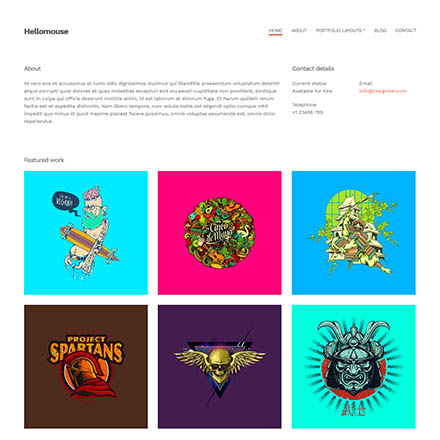The height and width of the screenshot is (440, 440).
Task: Open the samurai mask illustration thumbnail
Action: (x=354, y=366)
